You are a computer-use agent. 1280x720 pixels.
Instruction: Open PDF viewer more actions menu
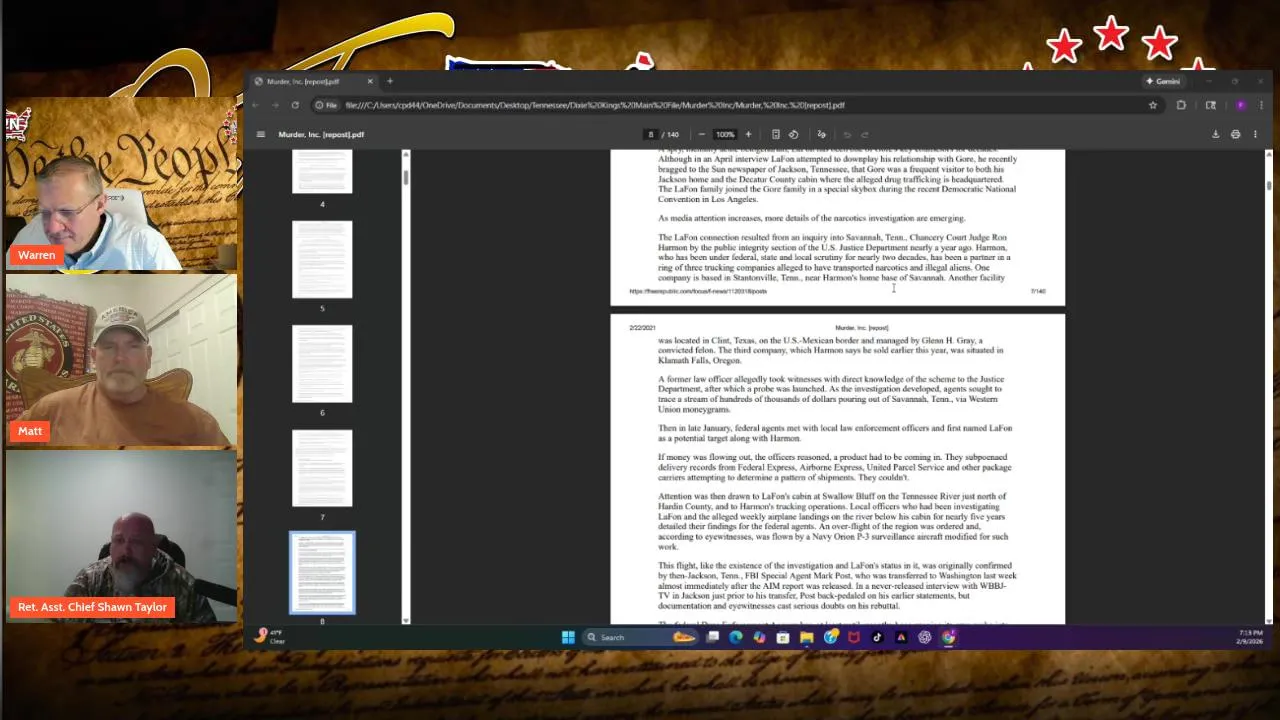pyautogui.click(x=1255, y=134)
